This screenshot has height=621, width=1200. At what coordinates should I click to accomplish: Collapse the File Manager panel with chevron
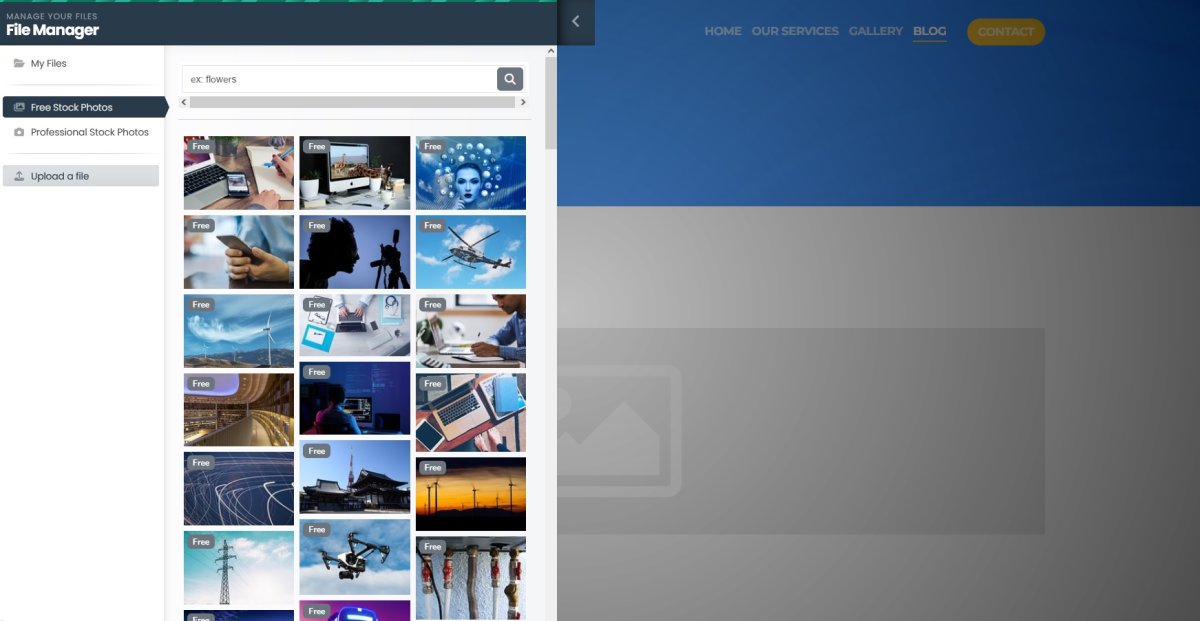click(575, 21)
